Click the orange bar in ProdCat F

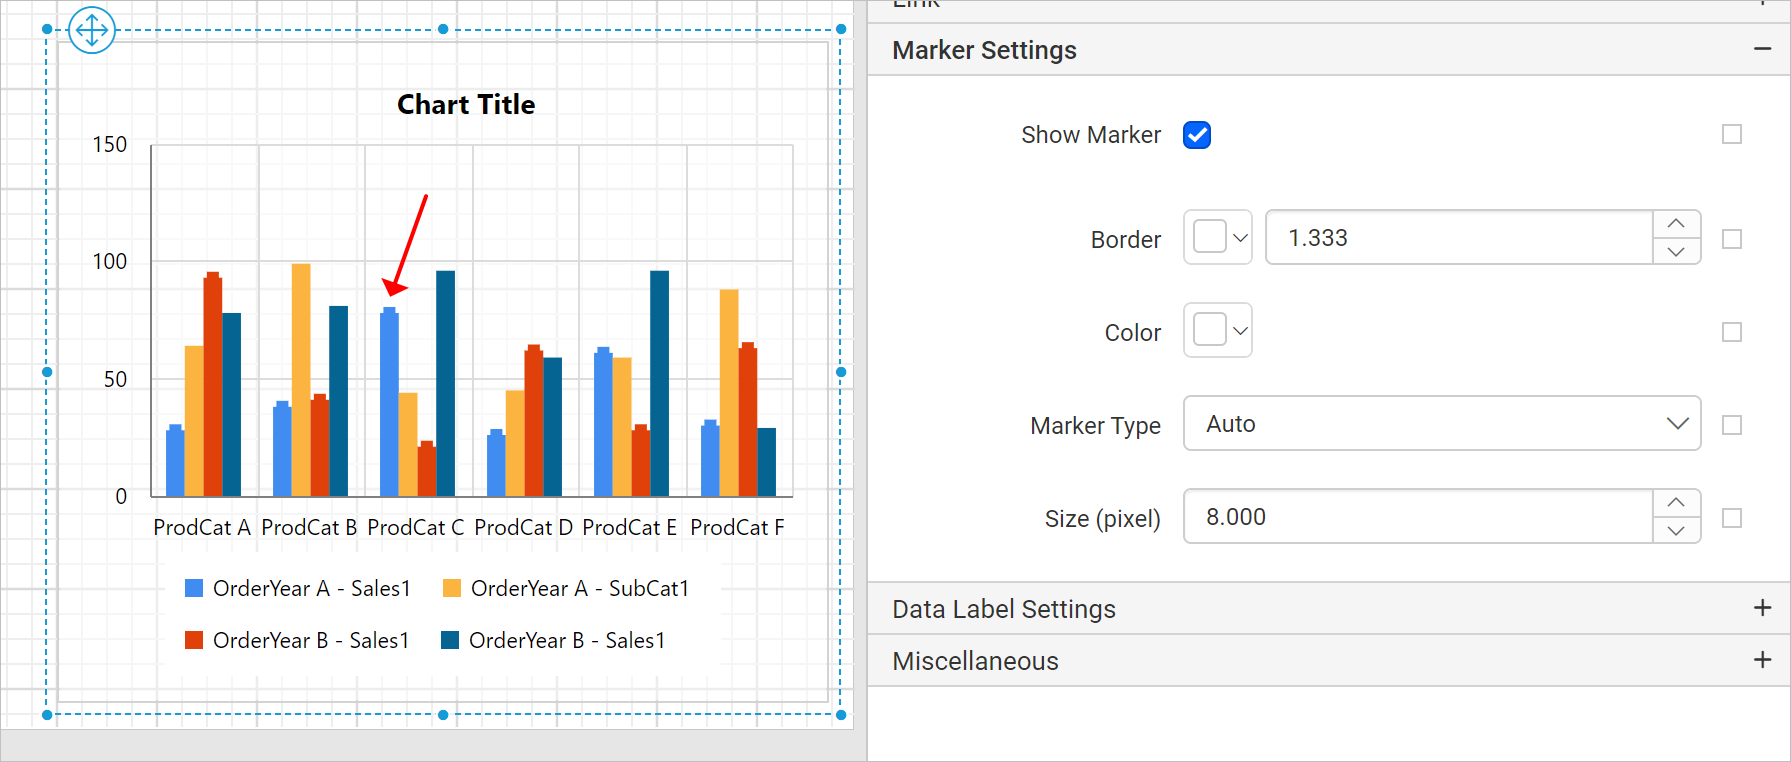pos(729,393)
